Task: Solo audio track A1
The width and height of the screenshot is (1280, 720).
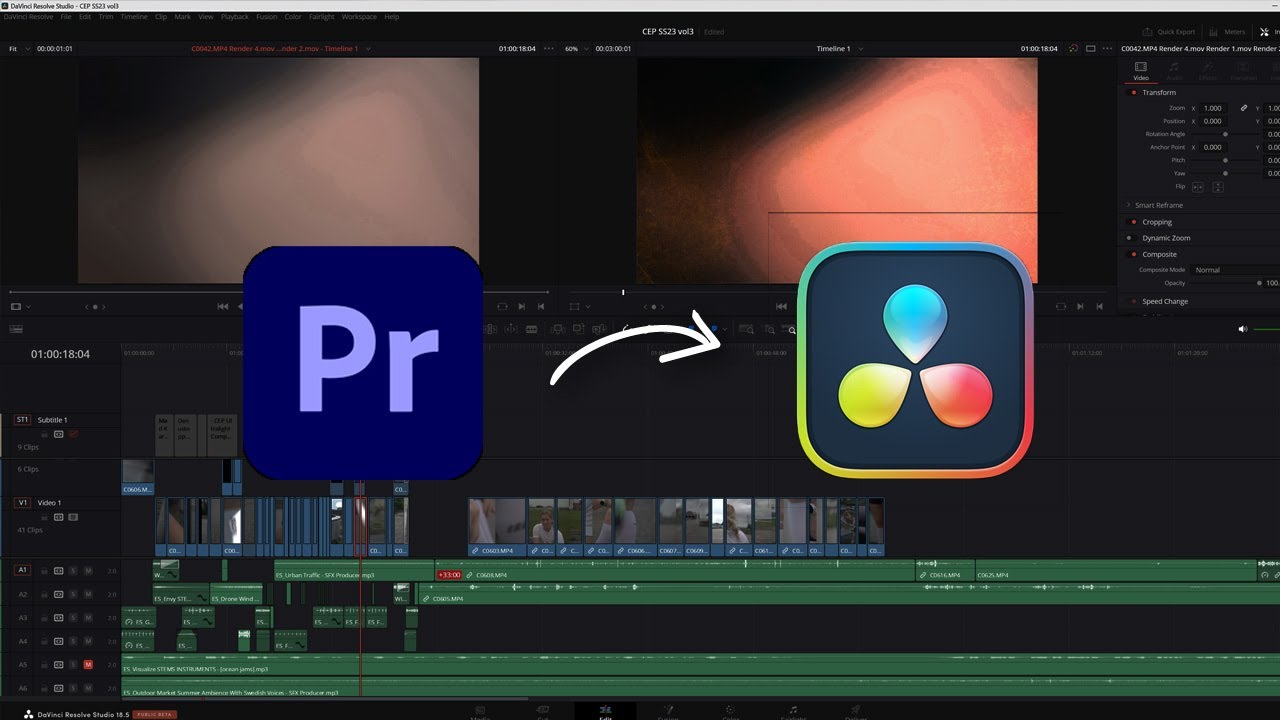Action: click(73, 570)
